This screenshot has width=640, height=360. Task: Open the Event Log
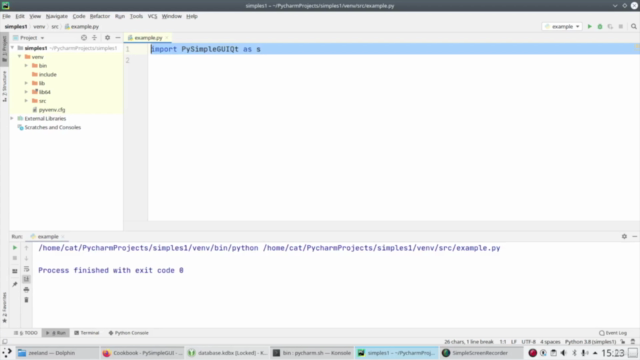pyautogui.click(x=613, y=333)
